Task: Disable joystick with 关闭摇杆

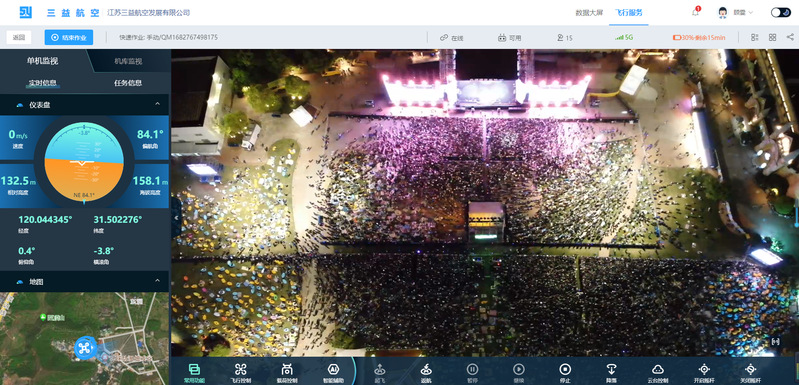Action: click(751, 372)
